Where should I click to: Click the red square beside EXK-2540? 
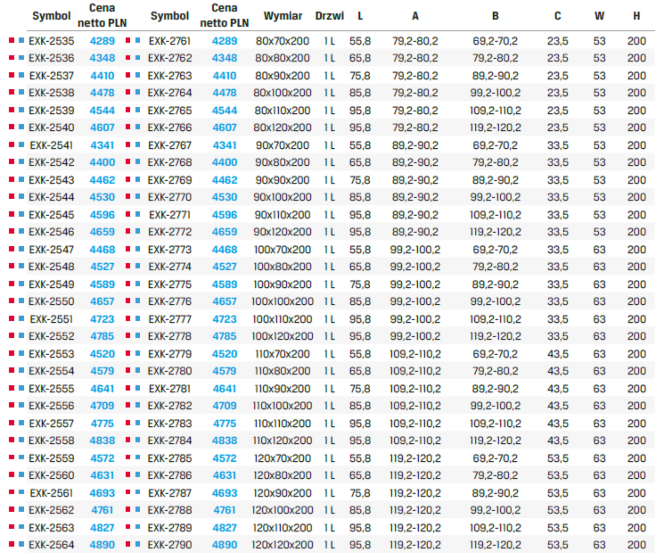(12, 127)
